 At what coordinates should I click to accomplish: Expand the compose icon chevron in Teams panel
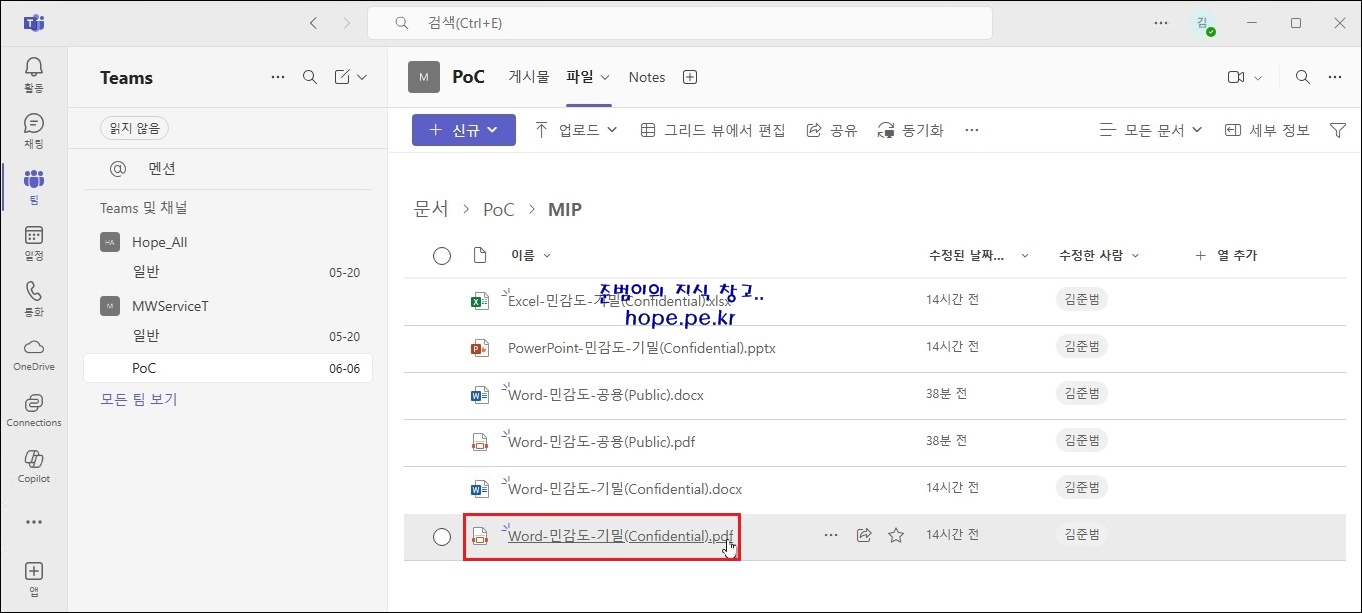pyautogui.click(x=363, y=77)
